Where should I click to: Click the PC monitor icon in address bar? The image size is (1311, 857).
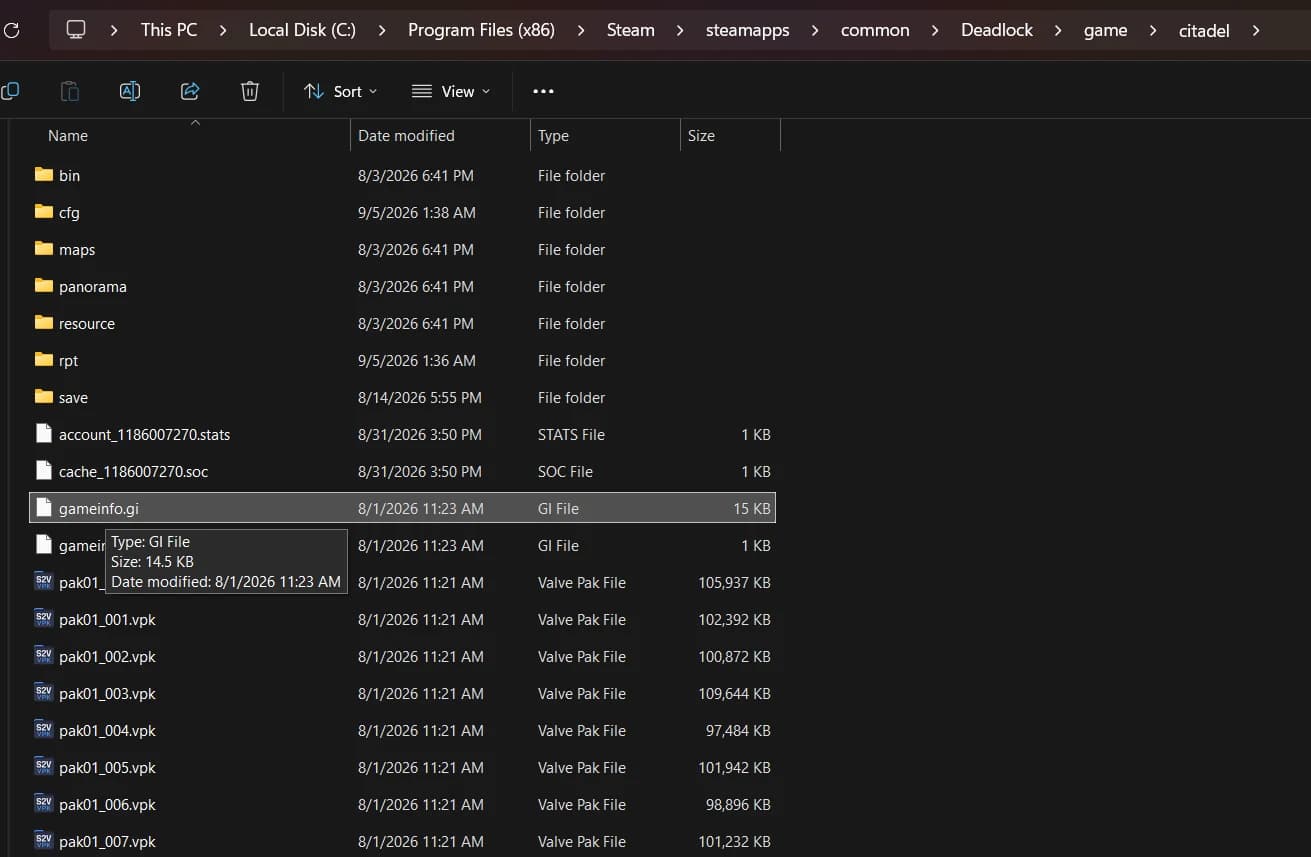click(76, 30)
